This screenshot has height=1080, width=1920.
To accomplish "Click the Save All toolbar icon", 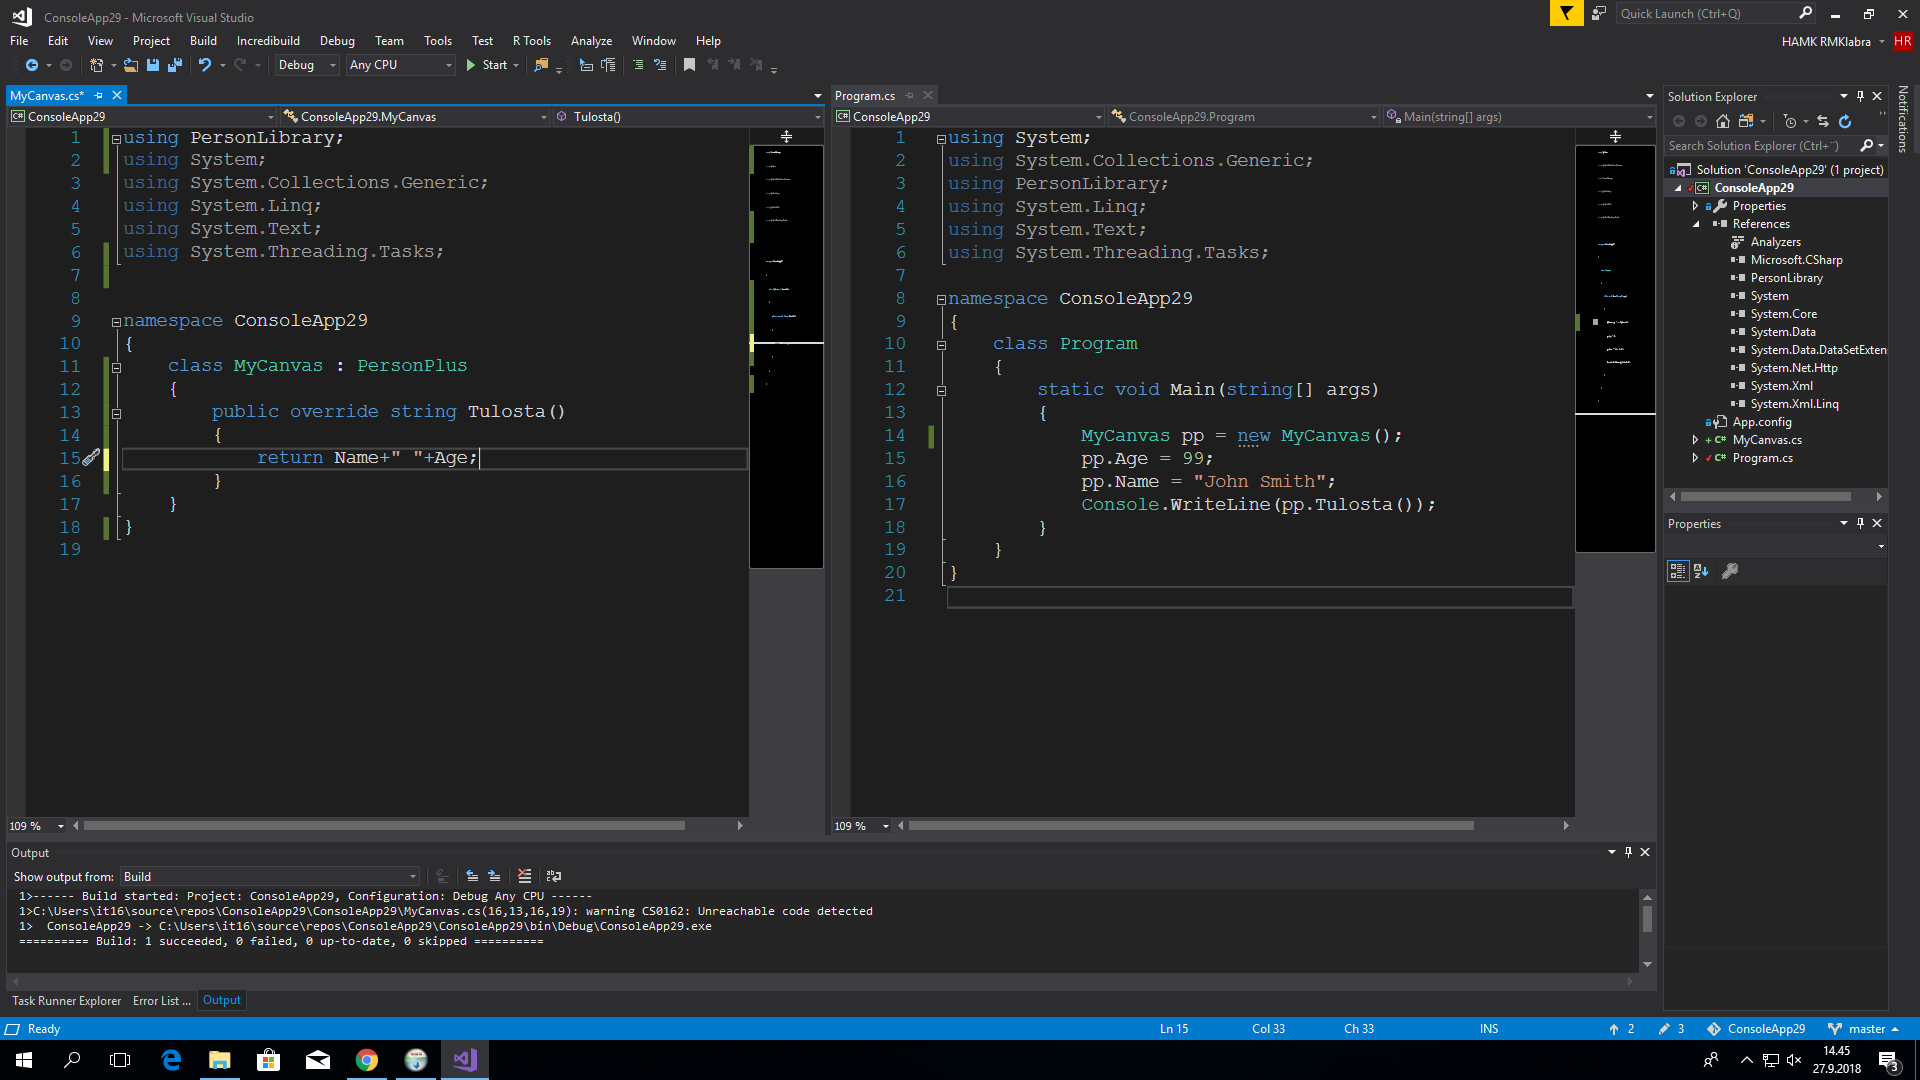I will (x=175, y=65).
